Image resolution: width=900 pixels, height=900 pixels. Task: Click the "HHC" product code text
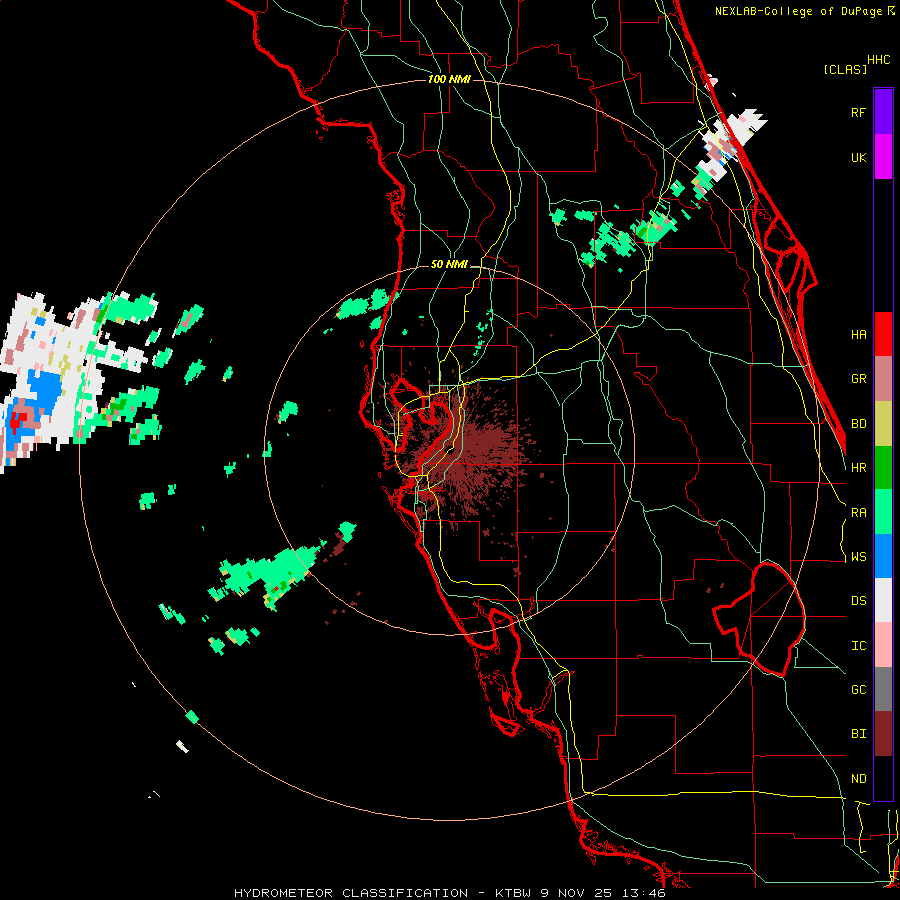[878, 60]
